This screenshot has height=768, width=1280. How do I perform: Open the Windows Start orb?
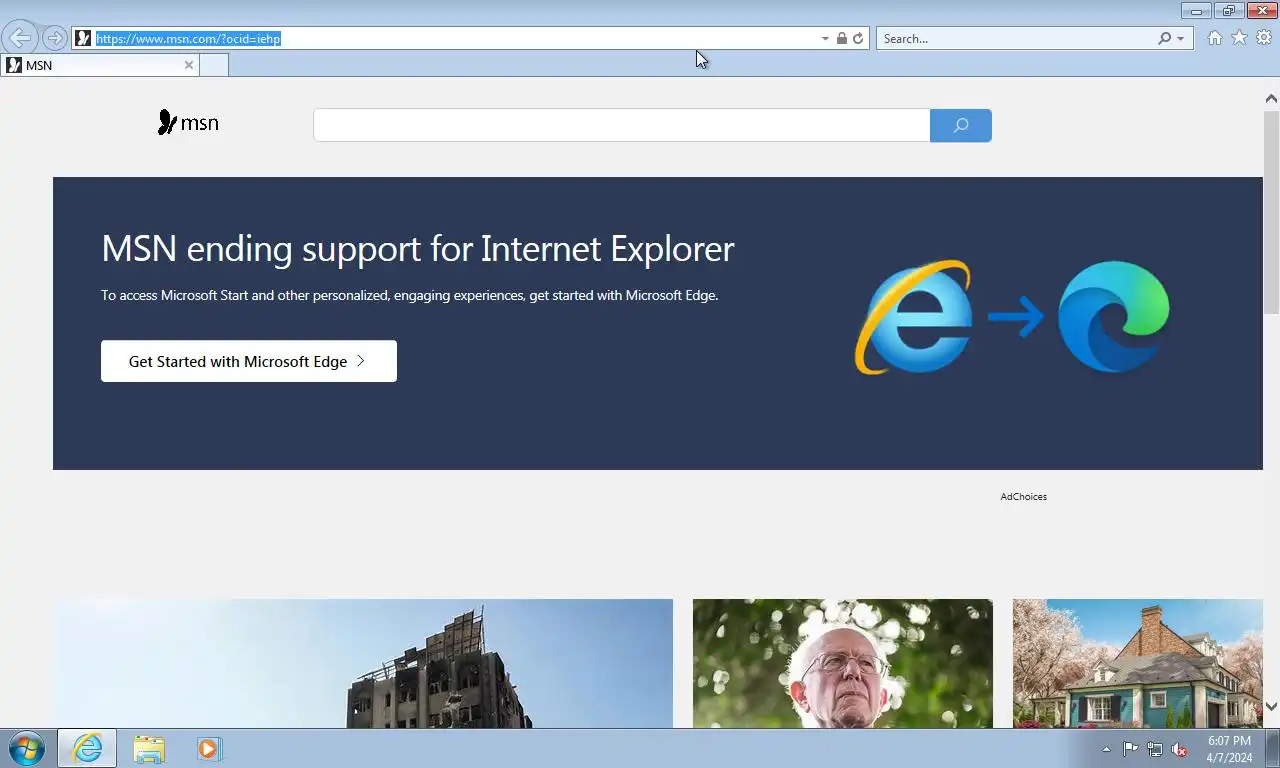click(x=26, y=748)
